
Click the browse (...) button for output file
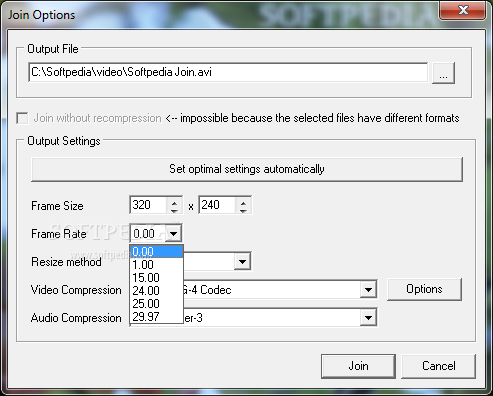click(x=443, y=73)
